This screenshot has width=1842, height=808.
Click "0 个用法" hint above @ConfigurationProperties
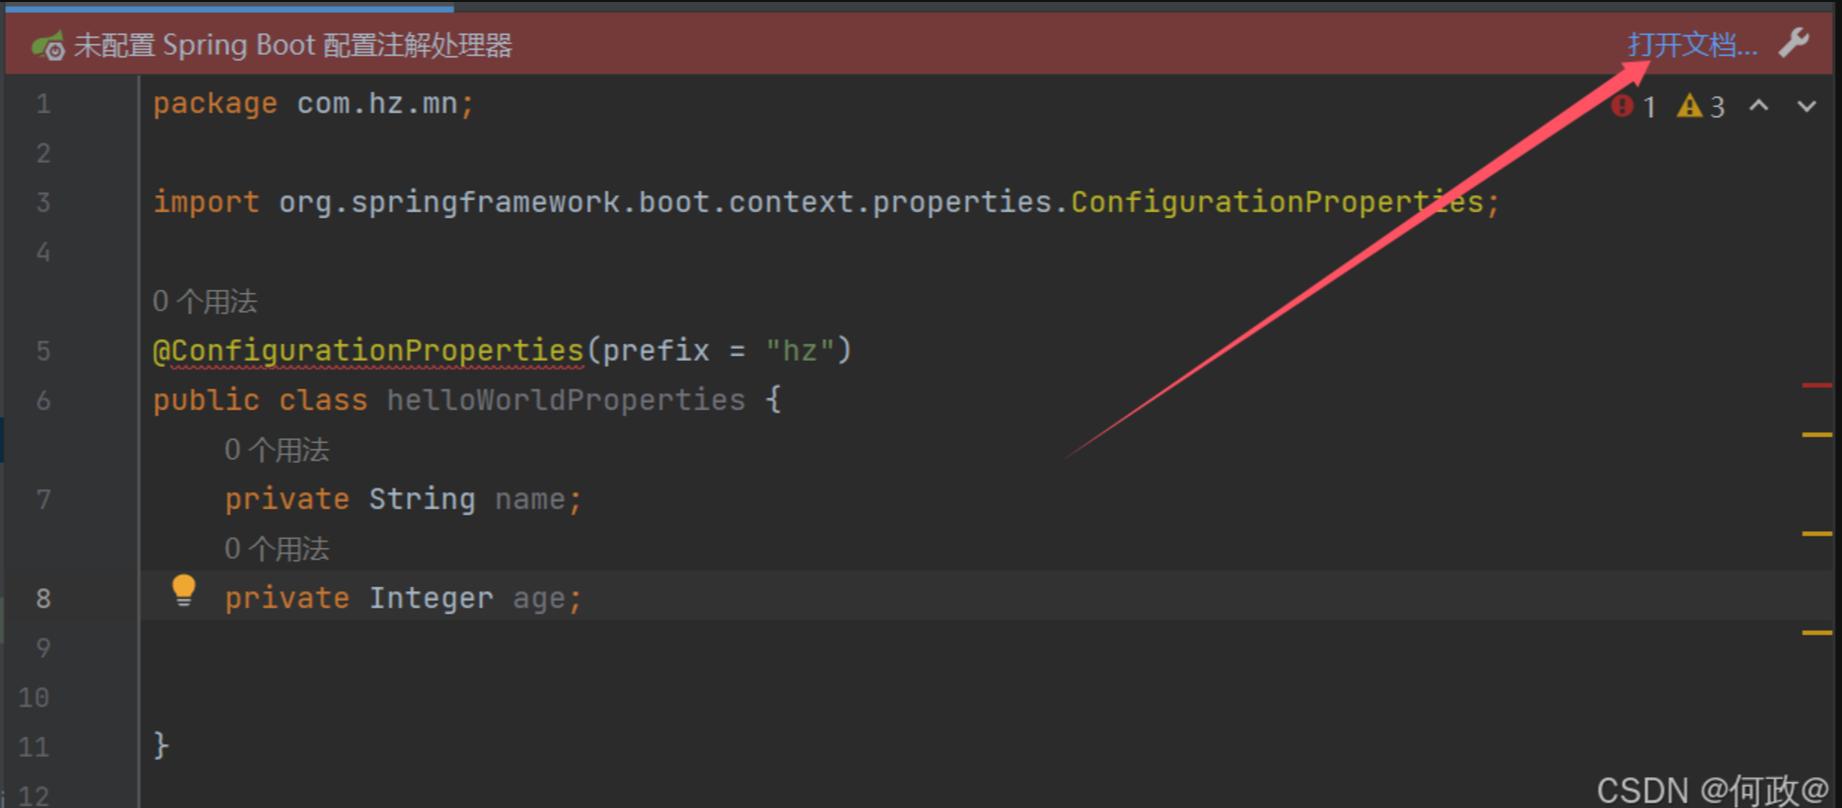point(205,301)
